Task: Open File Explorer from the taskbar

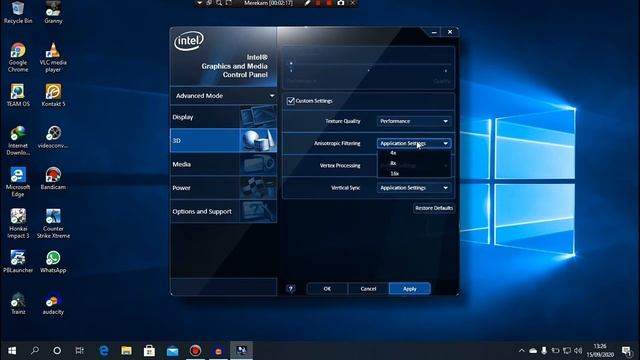Action: pos(127,350)
